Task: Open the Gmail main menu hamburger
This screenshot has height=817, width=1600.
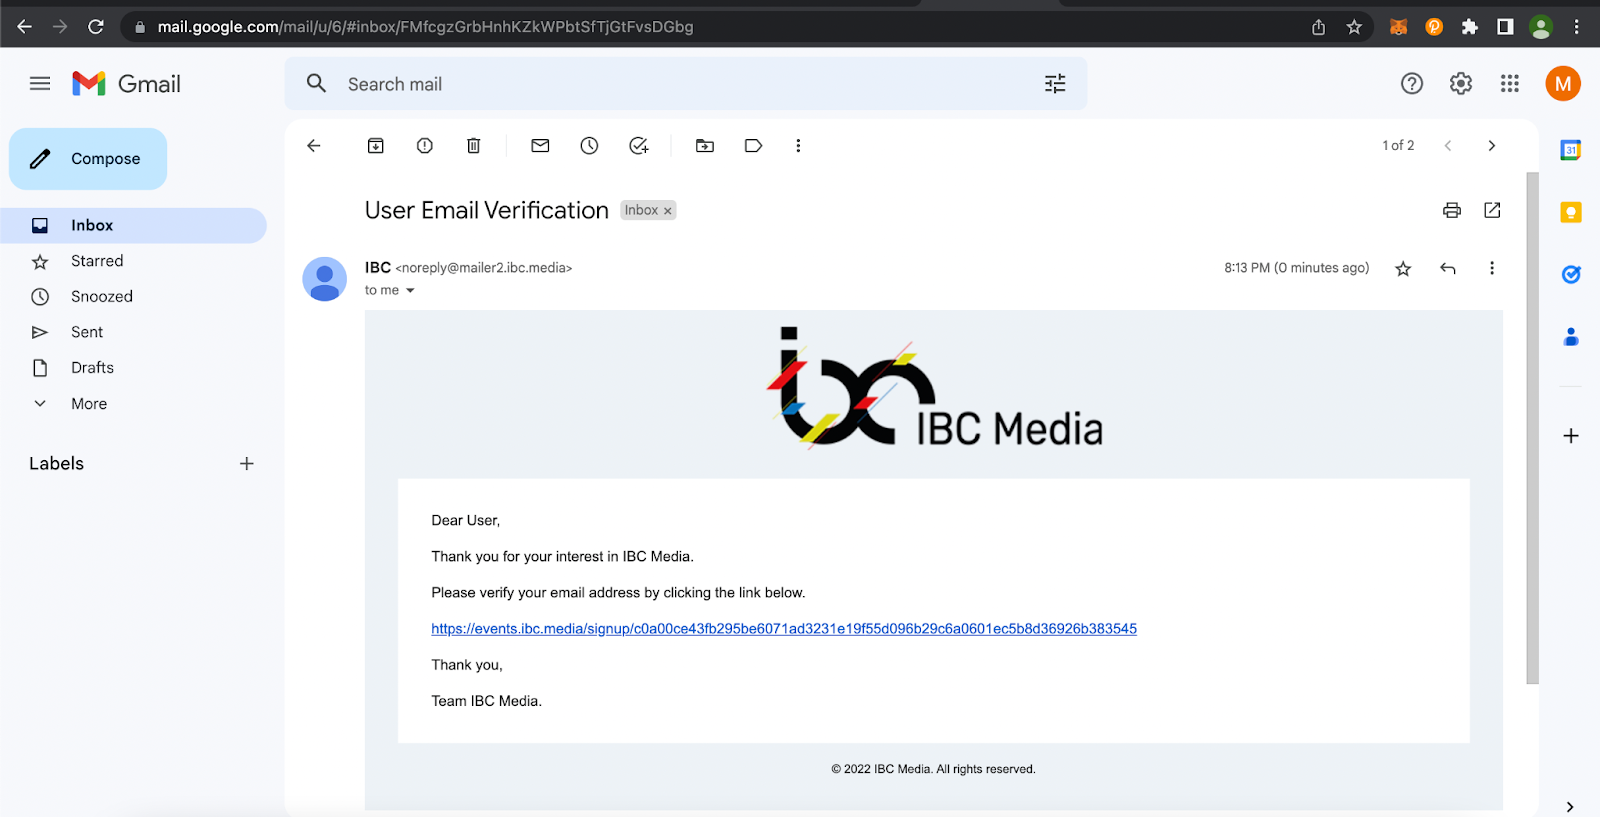Action: coord(40,84)
